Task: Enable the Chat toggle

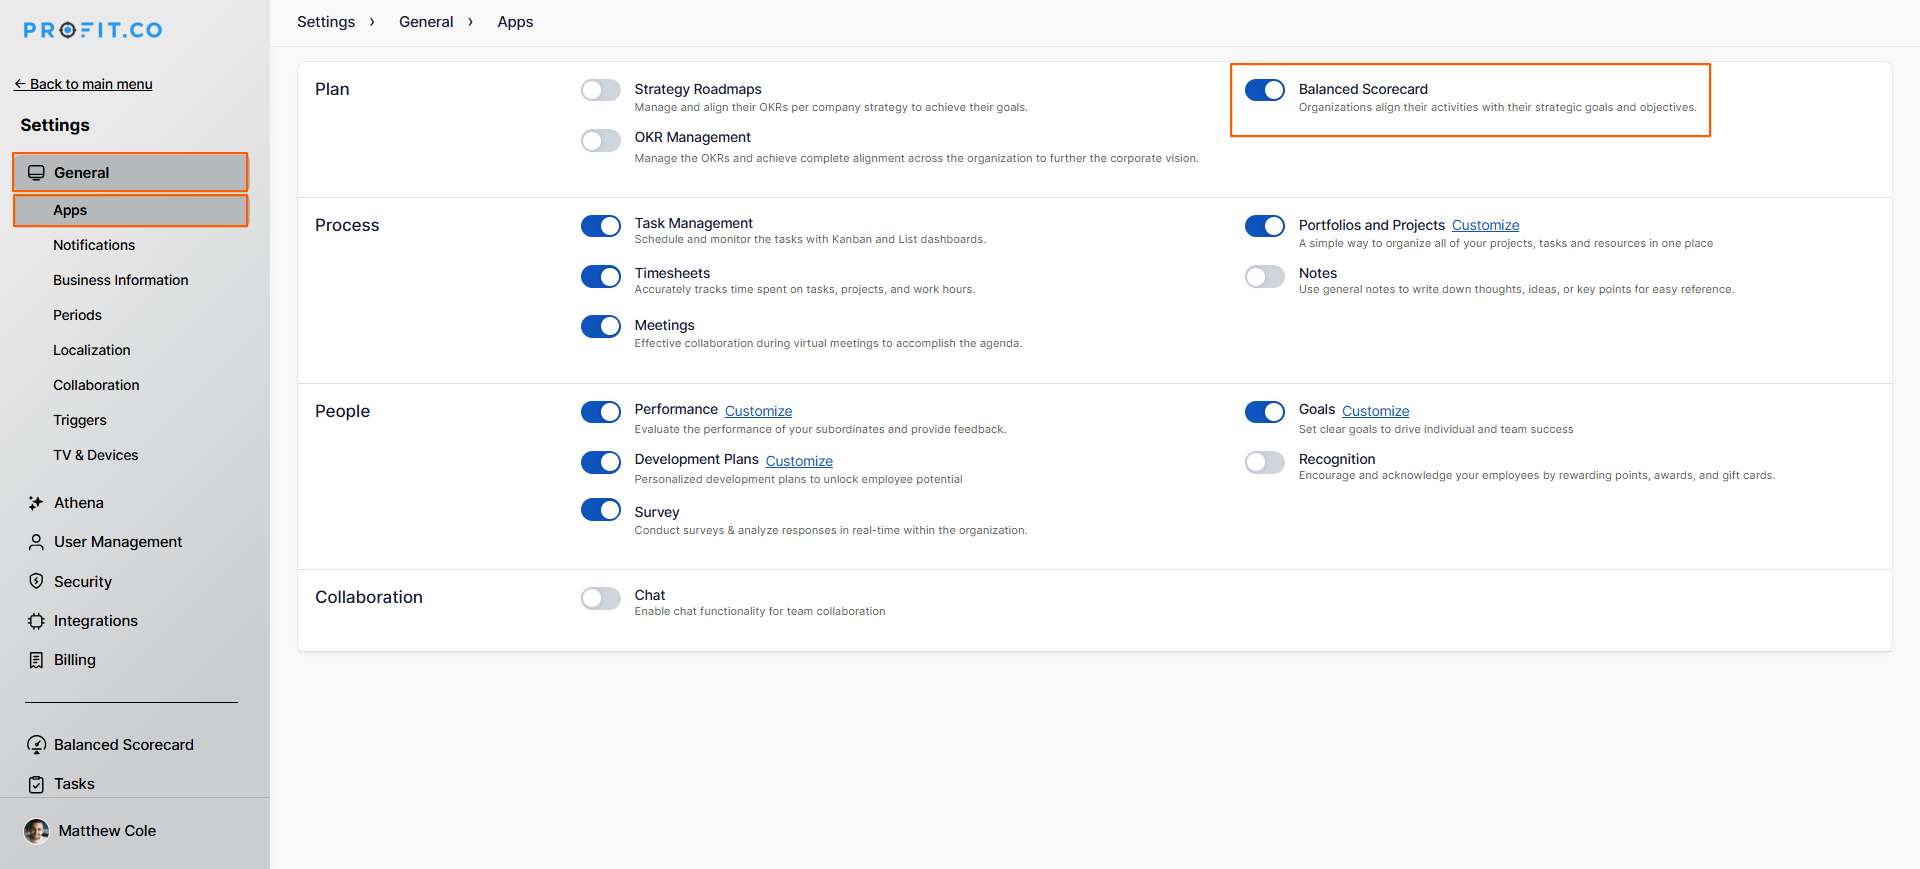Action: (x=600, y=598)
